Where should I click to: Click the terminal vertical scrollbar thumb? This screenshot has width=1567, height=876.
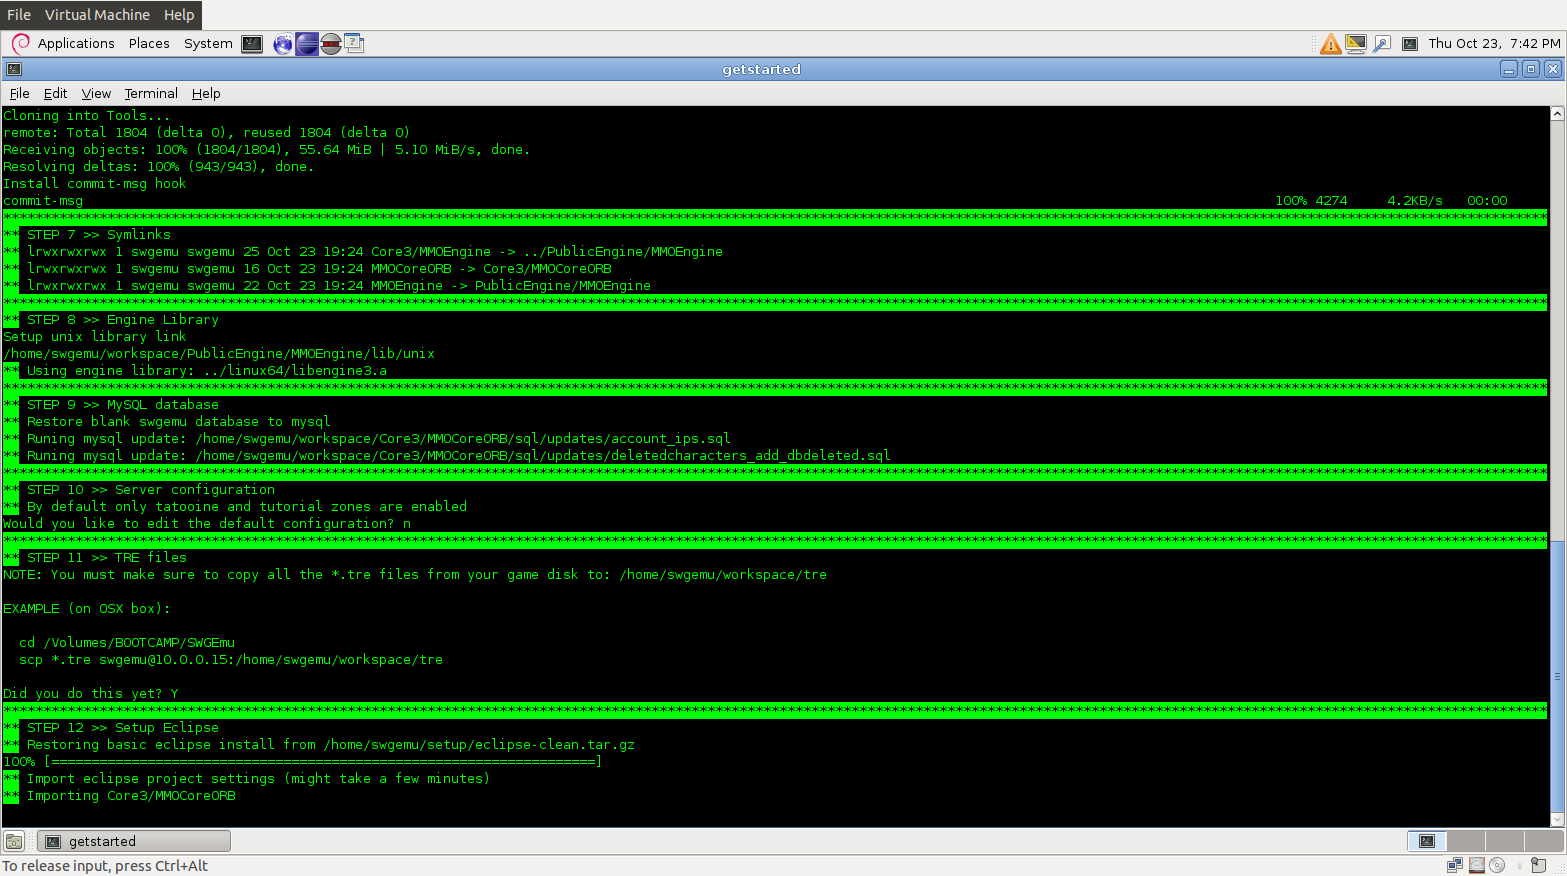1557,677
